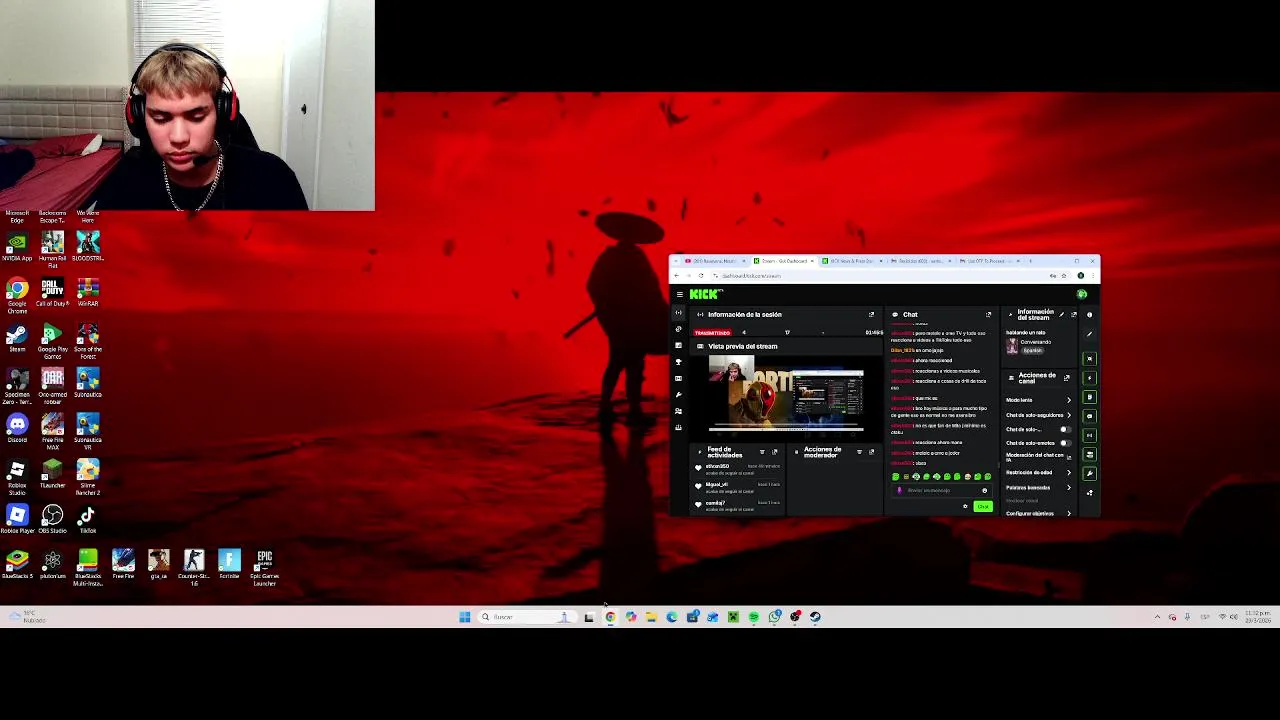The width and height of the screenshot is (1280, 720).
Task: Filter the Acciones de moderador panel
Action: tap(859, 452)
